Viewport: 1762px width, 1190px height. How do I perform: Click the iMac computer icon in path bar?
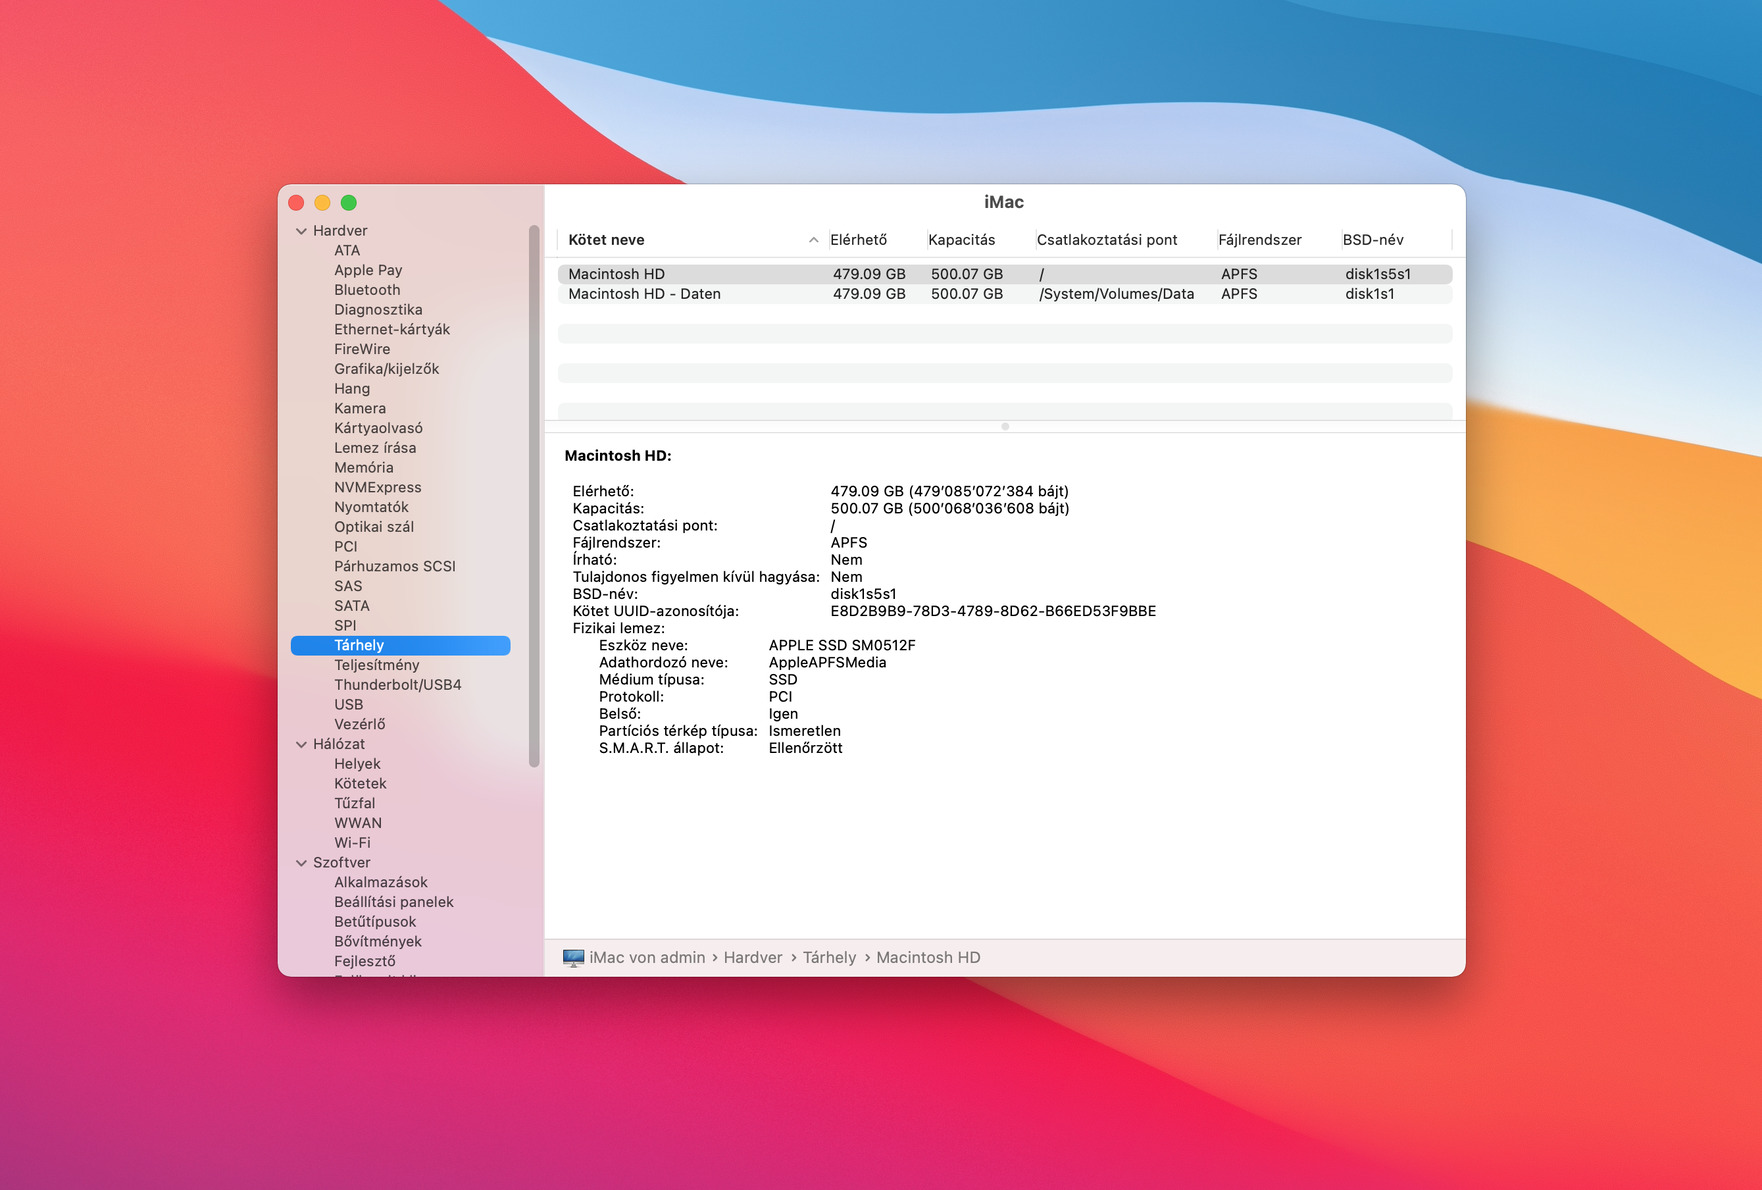[x=573, y=958]
